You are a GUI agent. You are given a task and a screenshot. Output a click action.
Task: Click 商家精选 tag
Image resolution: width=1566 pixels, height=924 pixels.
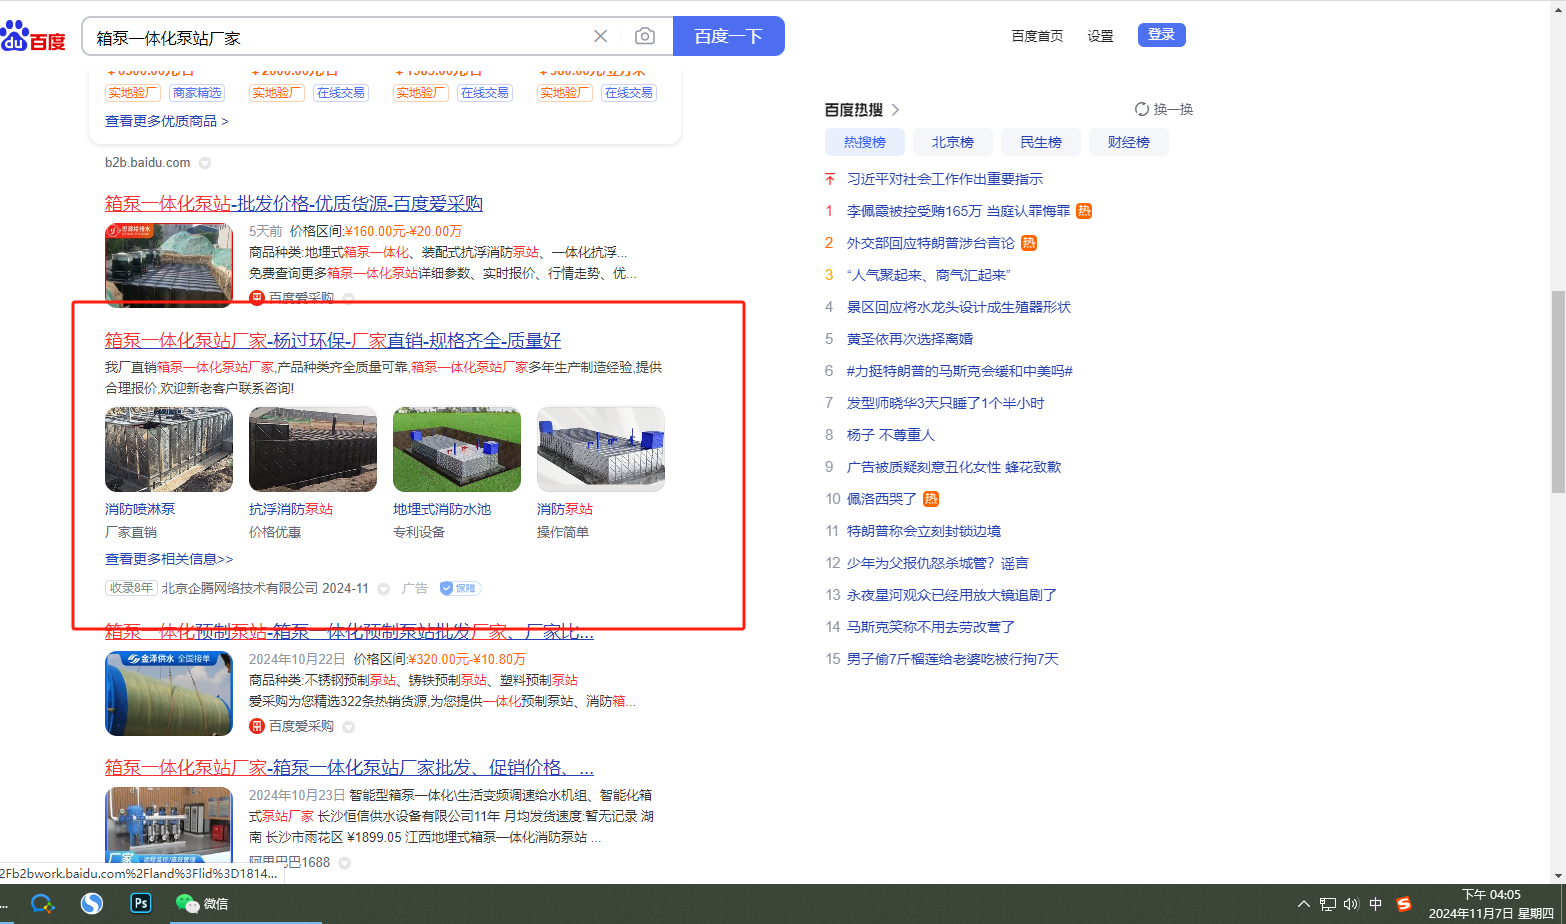tap(197, 93)
